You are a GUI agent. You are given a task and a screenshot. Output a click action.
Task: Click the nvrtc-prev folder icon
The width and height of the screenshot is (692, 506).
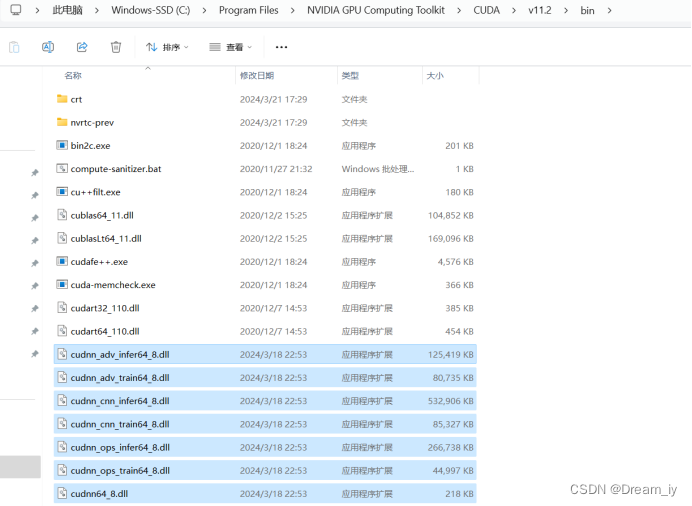pyautogui.click(x=62, y=122)
